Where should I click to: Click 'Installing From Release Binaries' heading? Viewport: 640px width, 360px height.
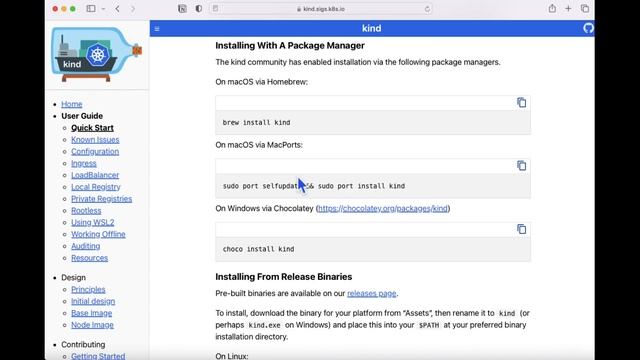click(284, 277)
